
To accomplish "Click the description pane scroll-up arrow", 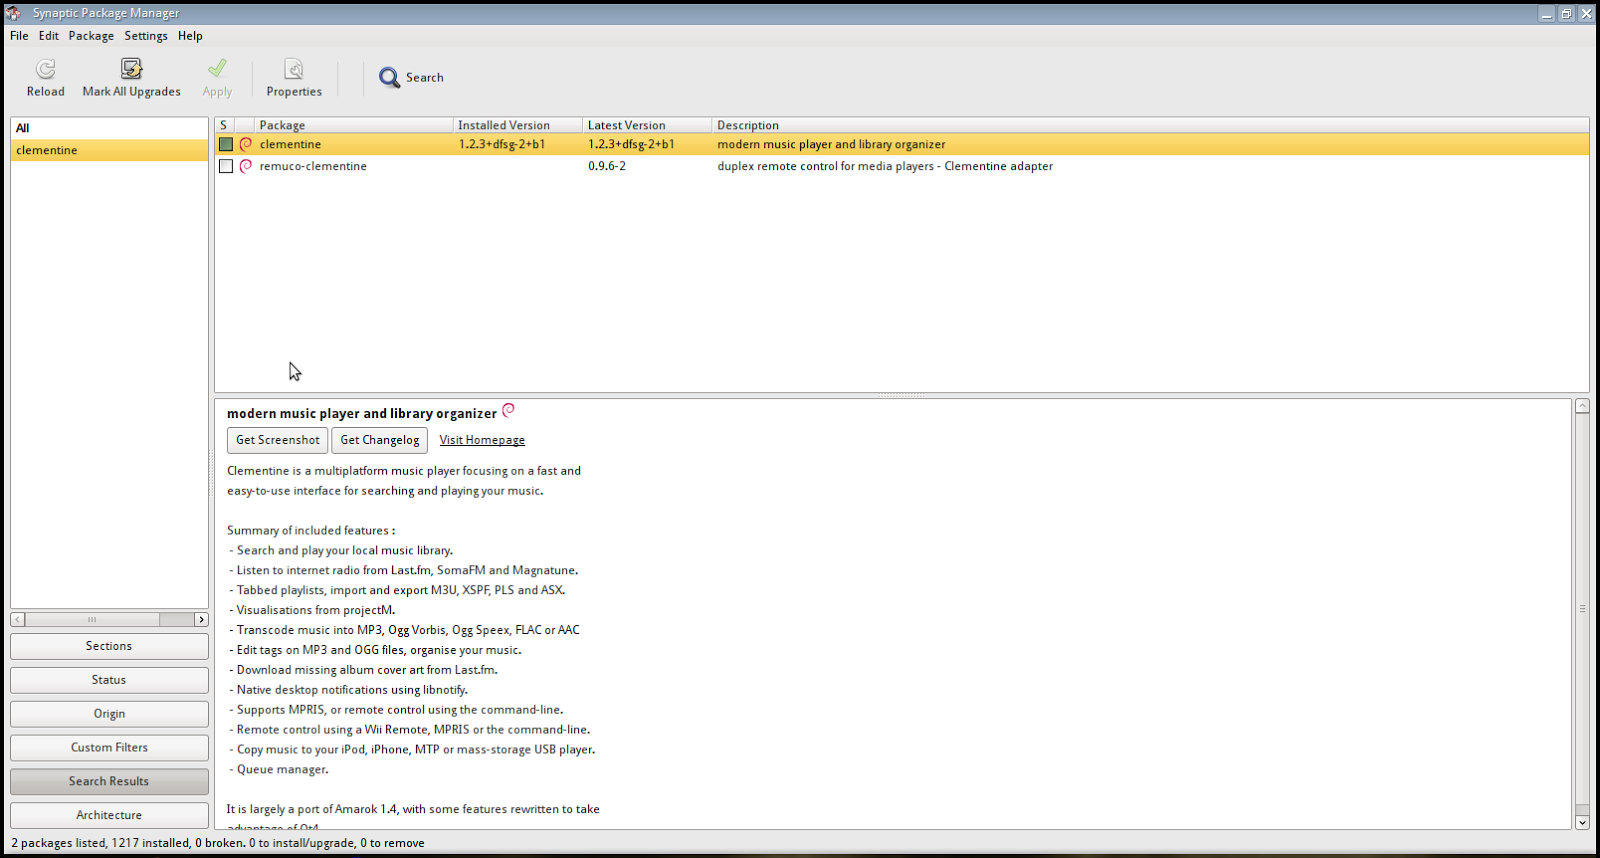I will (x=1582, y=406).
